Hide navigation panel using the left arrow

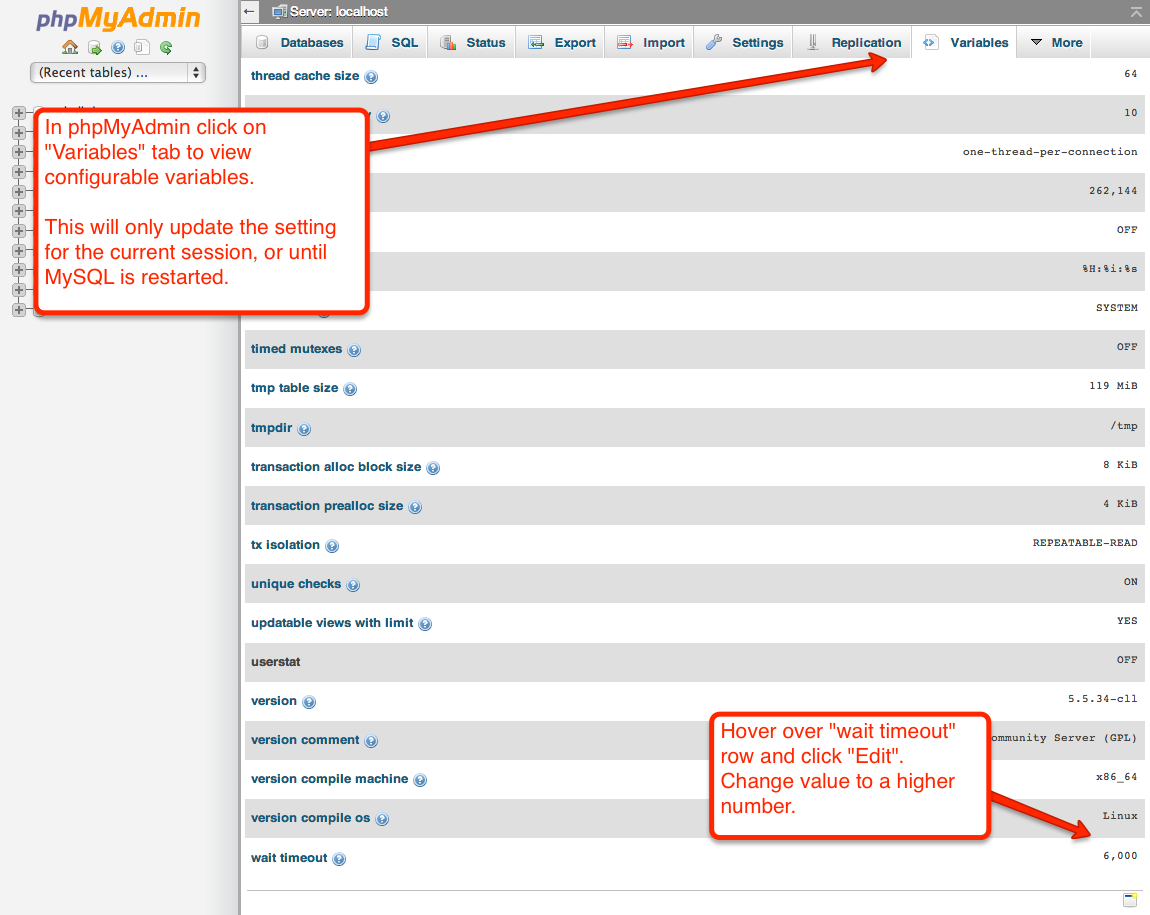251,12
